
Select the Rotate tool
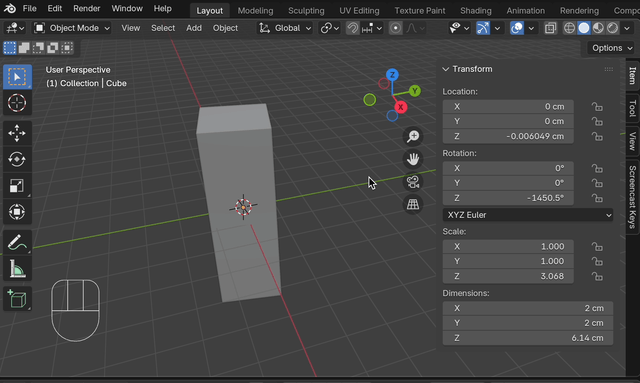coord(17,159)
